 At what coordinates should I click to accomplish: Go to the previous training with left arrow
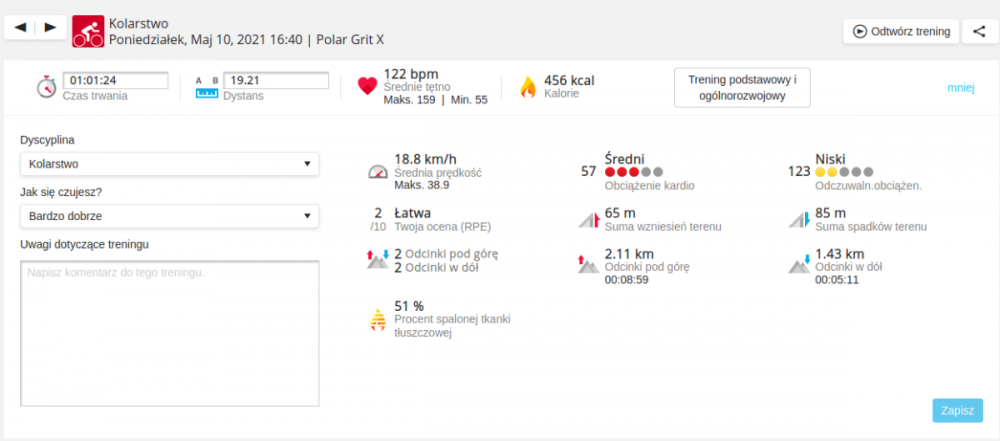[20, 27]
